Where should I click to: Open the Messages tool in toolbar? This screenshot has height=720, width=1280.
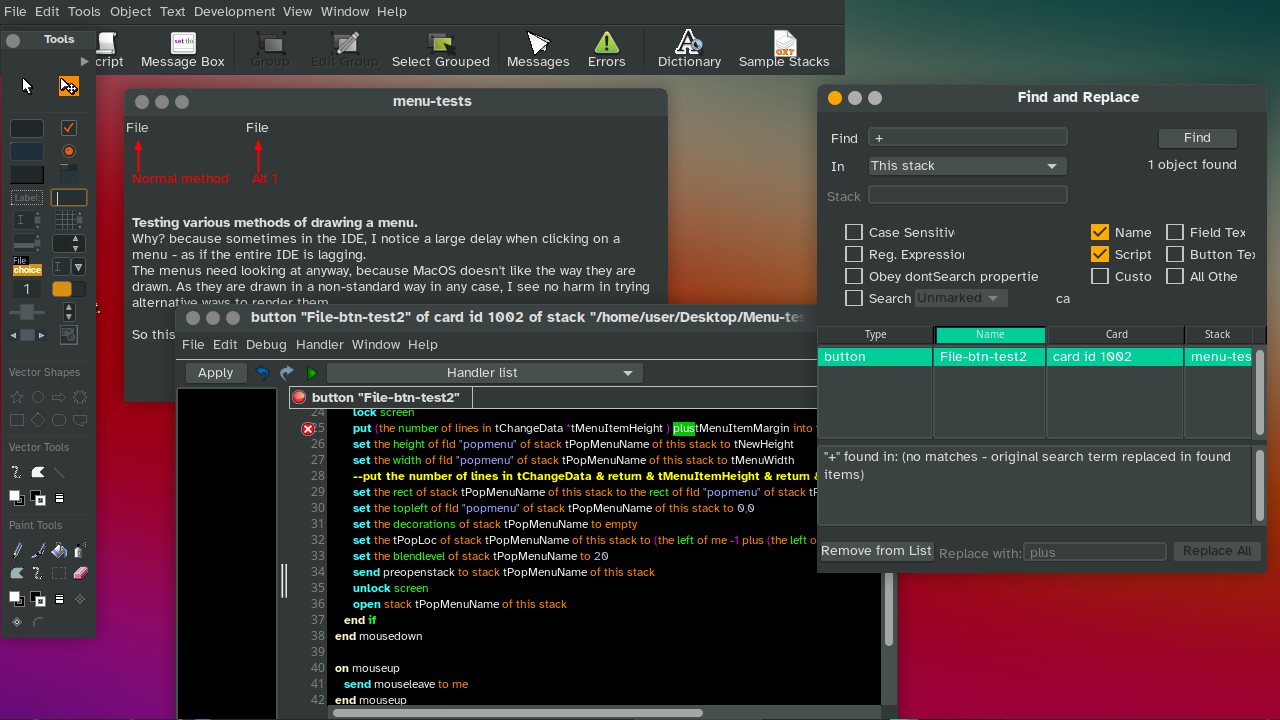point(538,50)
